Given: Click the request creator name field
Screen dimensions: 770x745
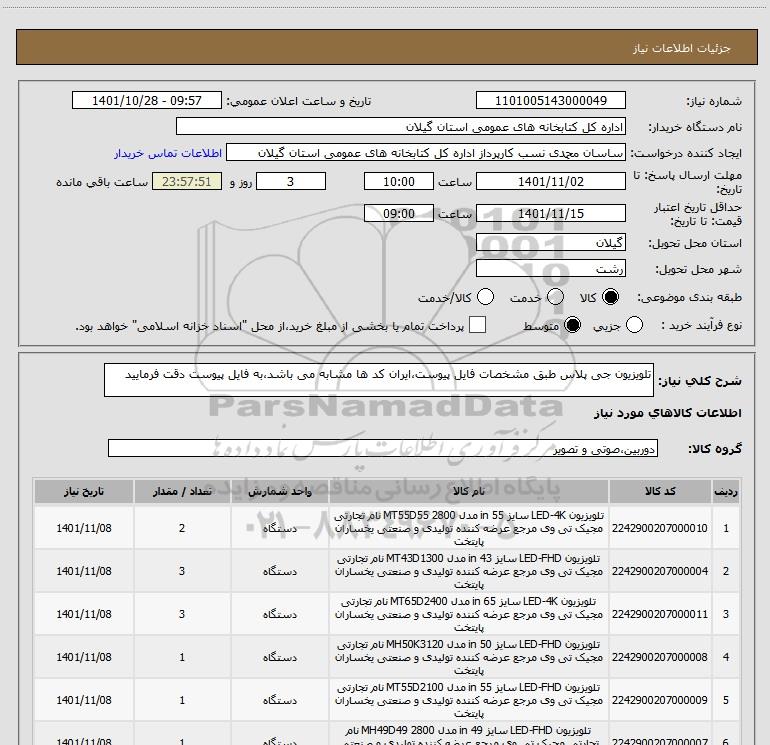Looking at the screenshot, I should 426,152.
